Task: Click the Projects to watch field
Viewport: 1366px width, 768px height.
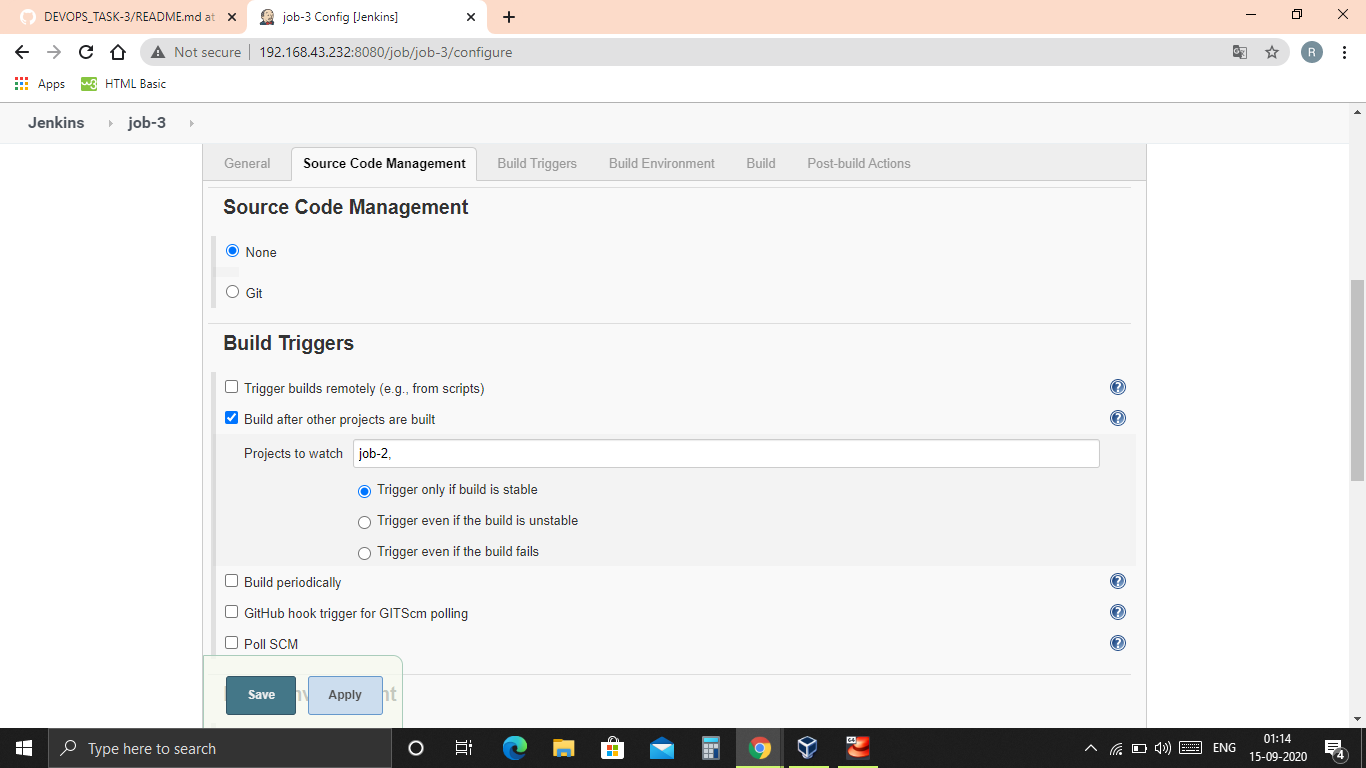Action: click(726, 453)
